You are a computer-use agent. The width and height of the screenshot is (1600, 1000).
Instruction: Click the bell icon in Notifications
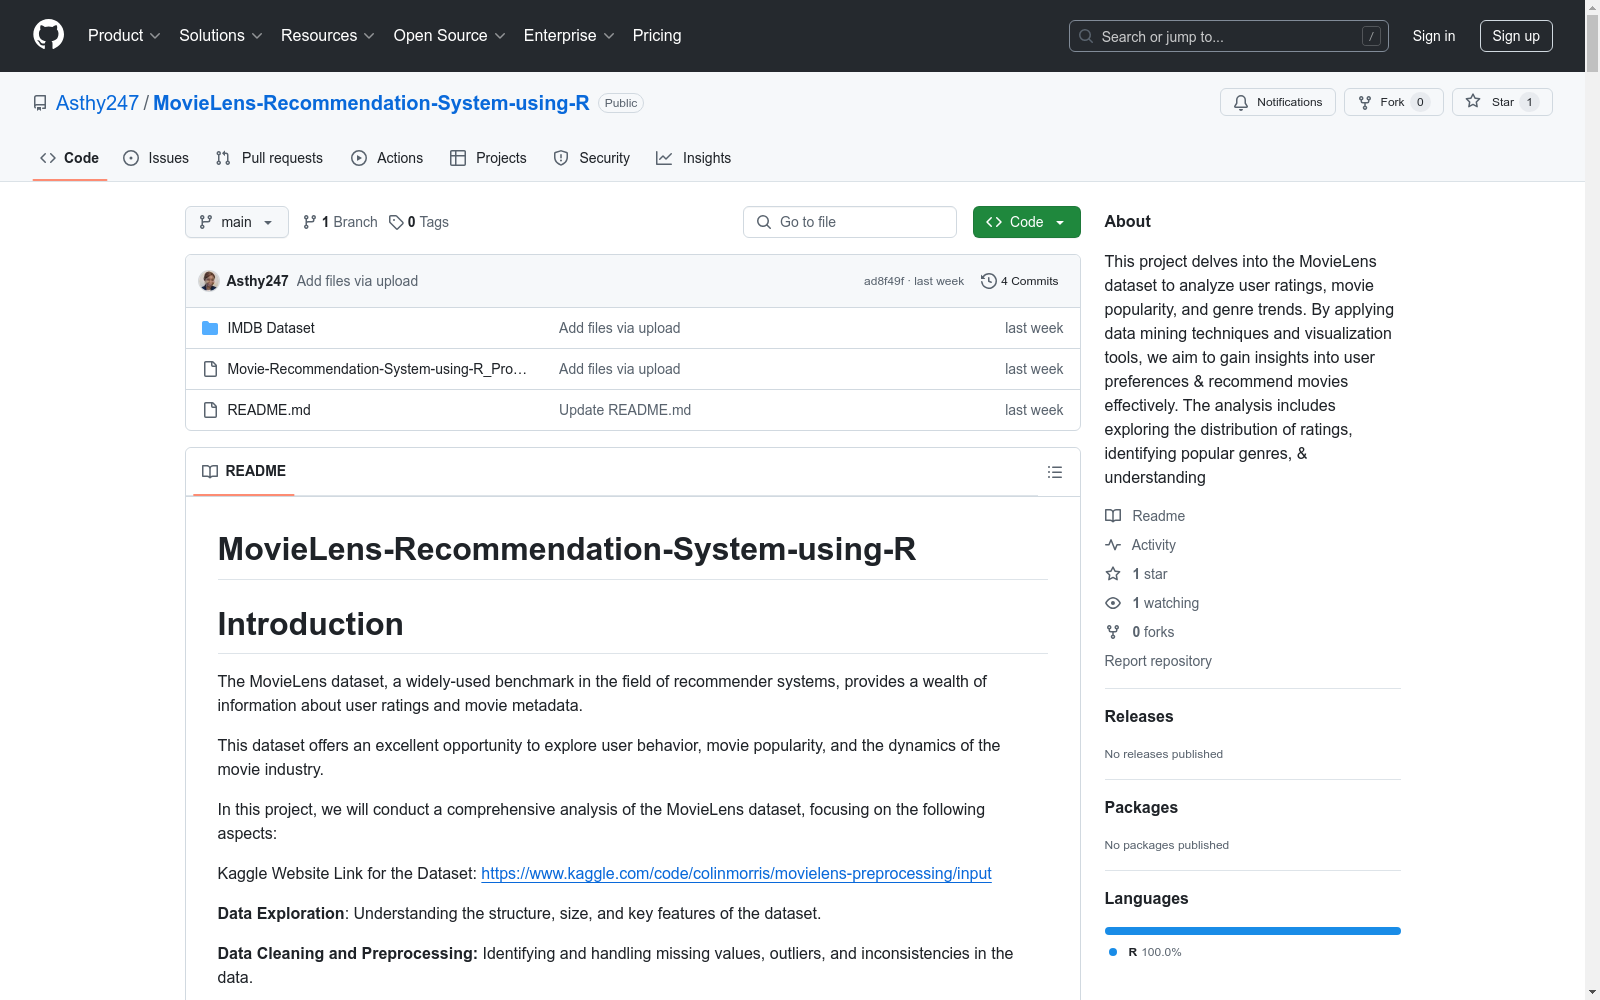[x=1241, y=102]
